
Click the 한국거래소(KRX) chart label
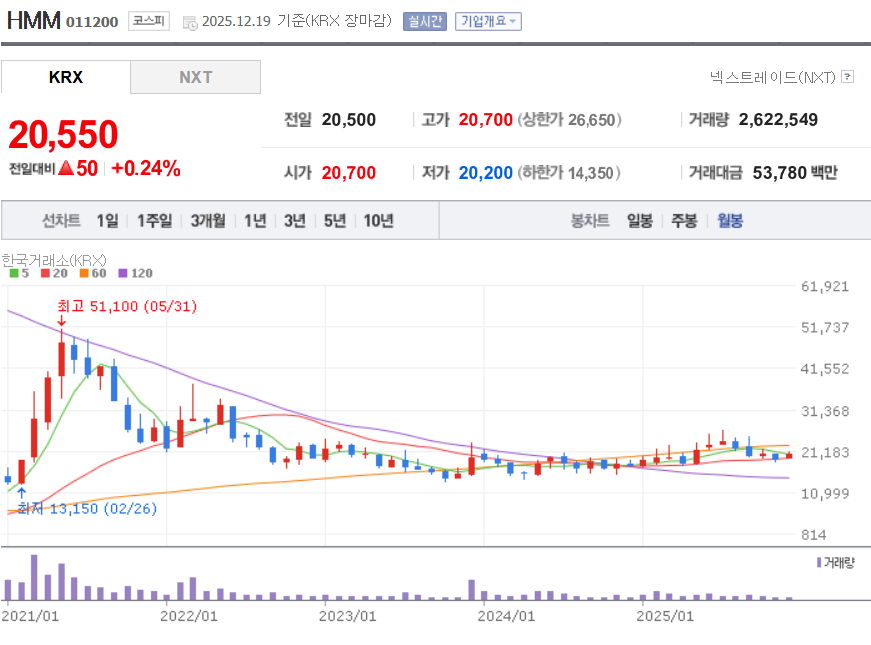coord(54,260)
